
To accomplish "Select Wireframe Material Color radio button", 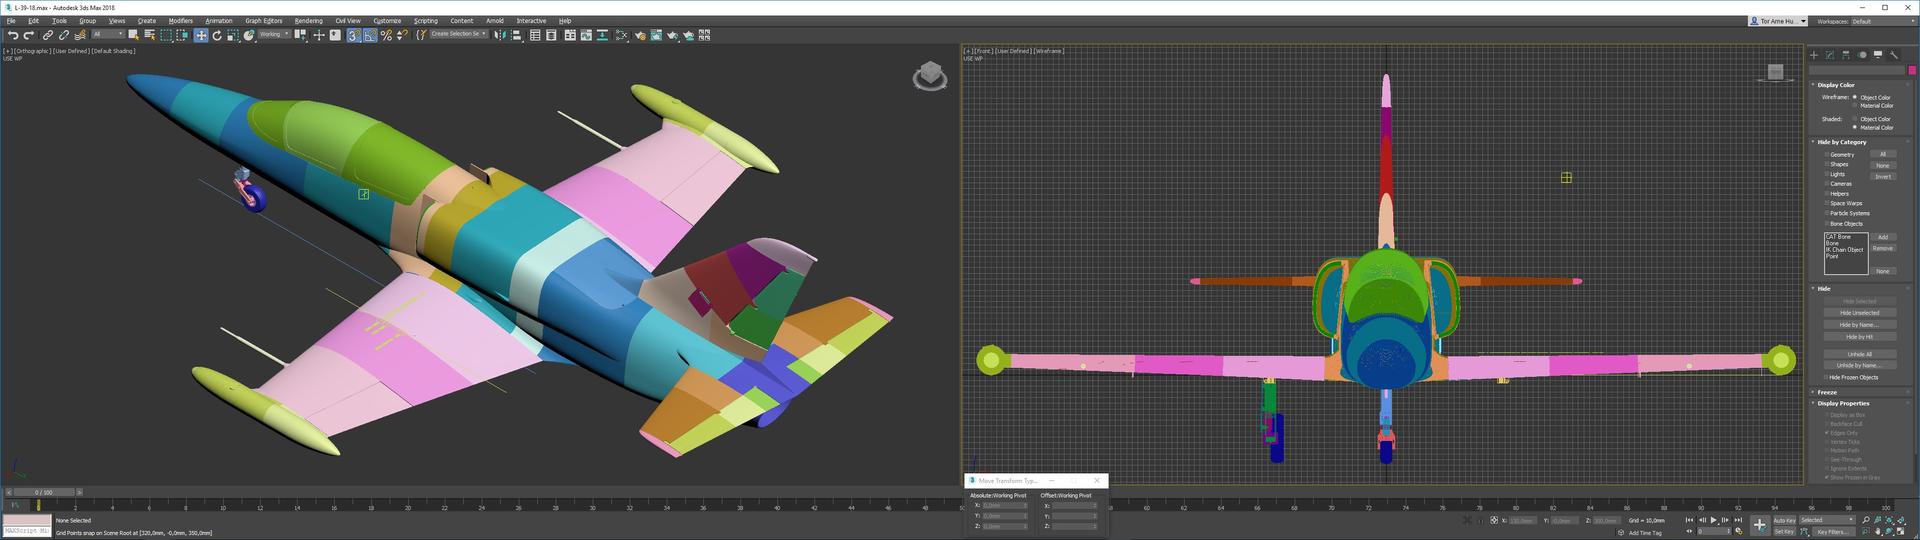I will (x=1855, y=105).
